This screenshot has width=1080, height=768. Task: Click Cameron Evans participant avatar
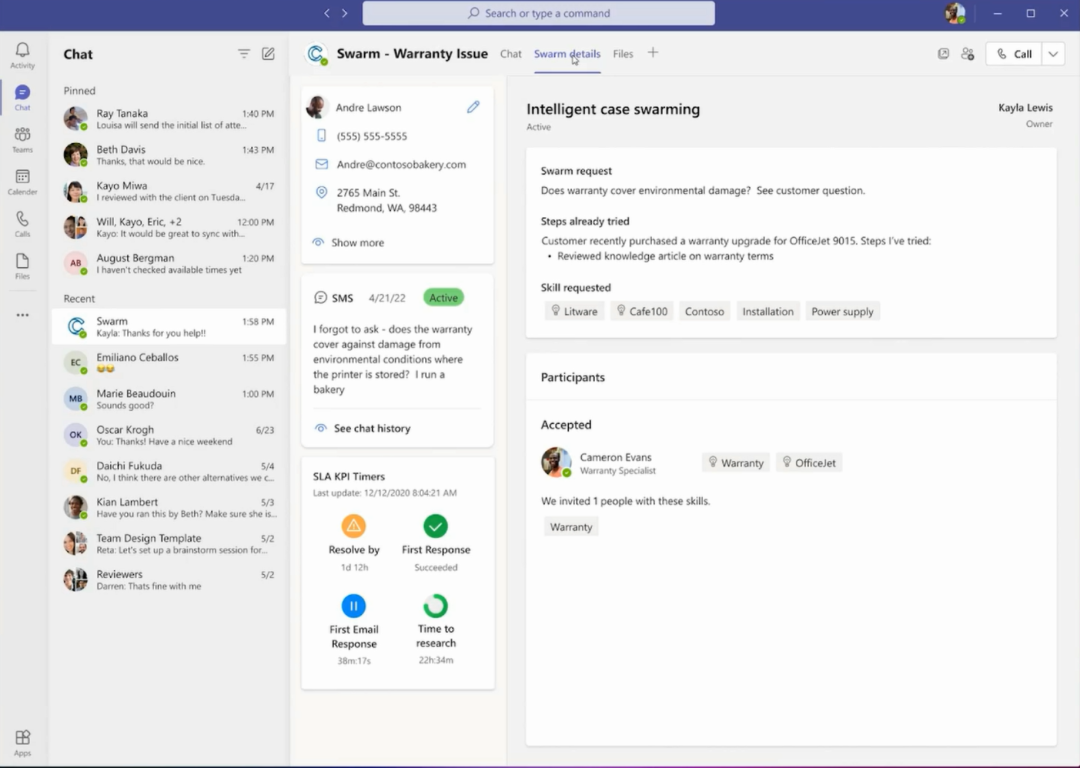point(556,462)
